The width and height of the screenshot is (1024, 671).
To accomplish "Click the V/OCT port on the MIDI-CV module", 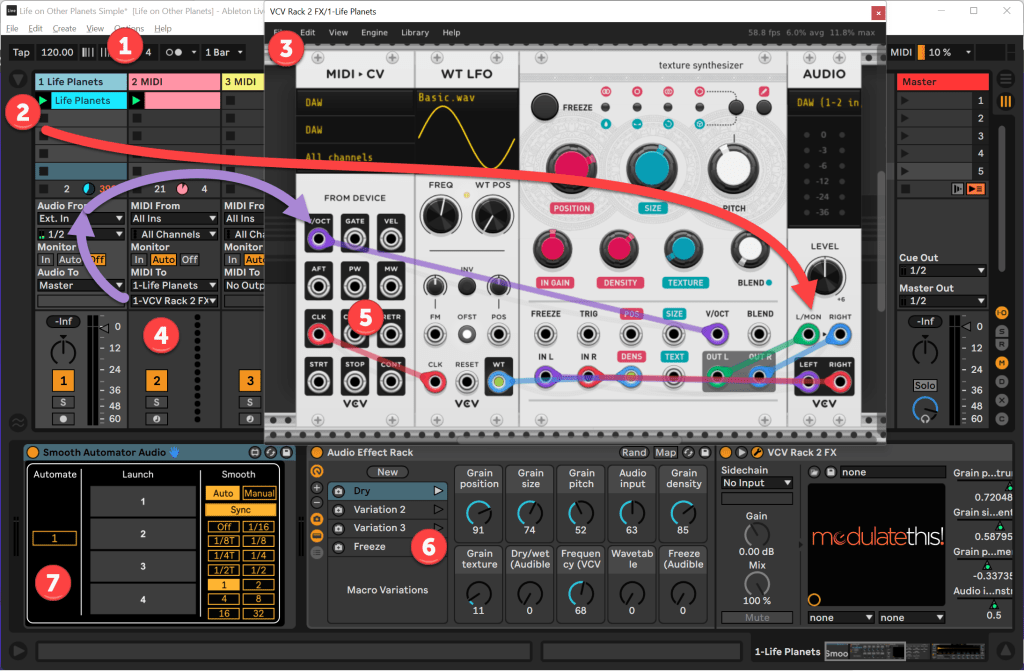I will [317, 238].
